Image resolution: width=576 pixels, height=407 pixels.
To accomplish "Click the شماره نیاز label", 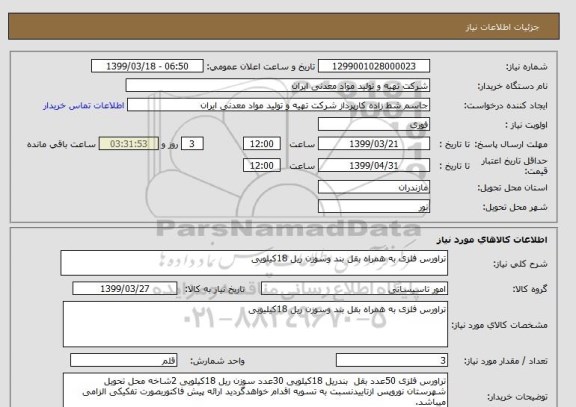I will 527,67.
